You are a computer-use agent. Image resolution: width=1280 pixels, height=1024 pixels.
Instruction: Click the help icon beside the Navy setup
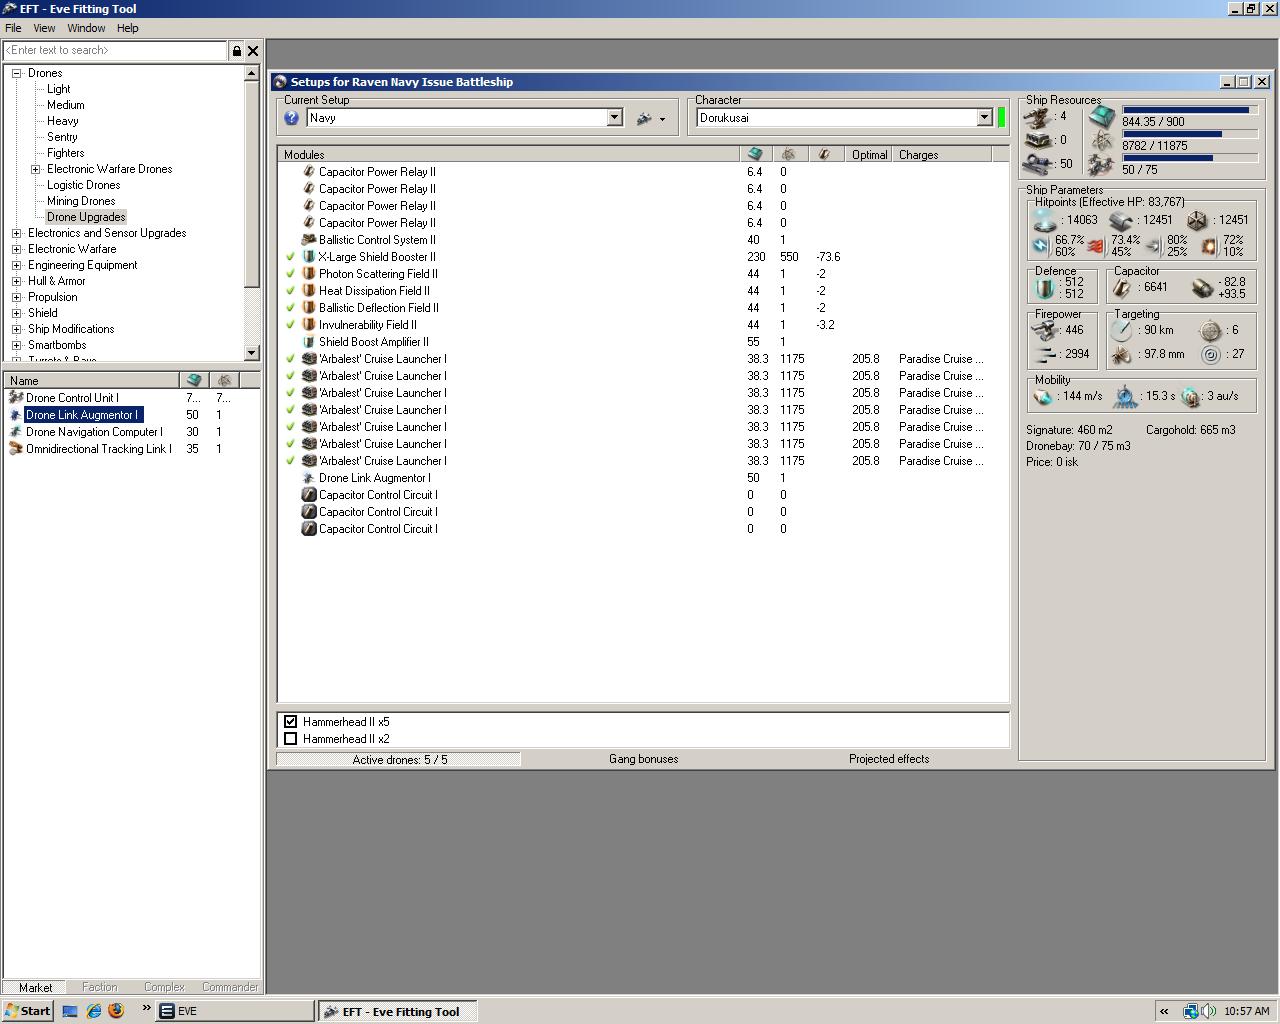(291, 118)
